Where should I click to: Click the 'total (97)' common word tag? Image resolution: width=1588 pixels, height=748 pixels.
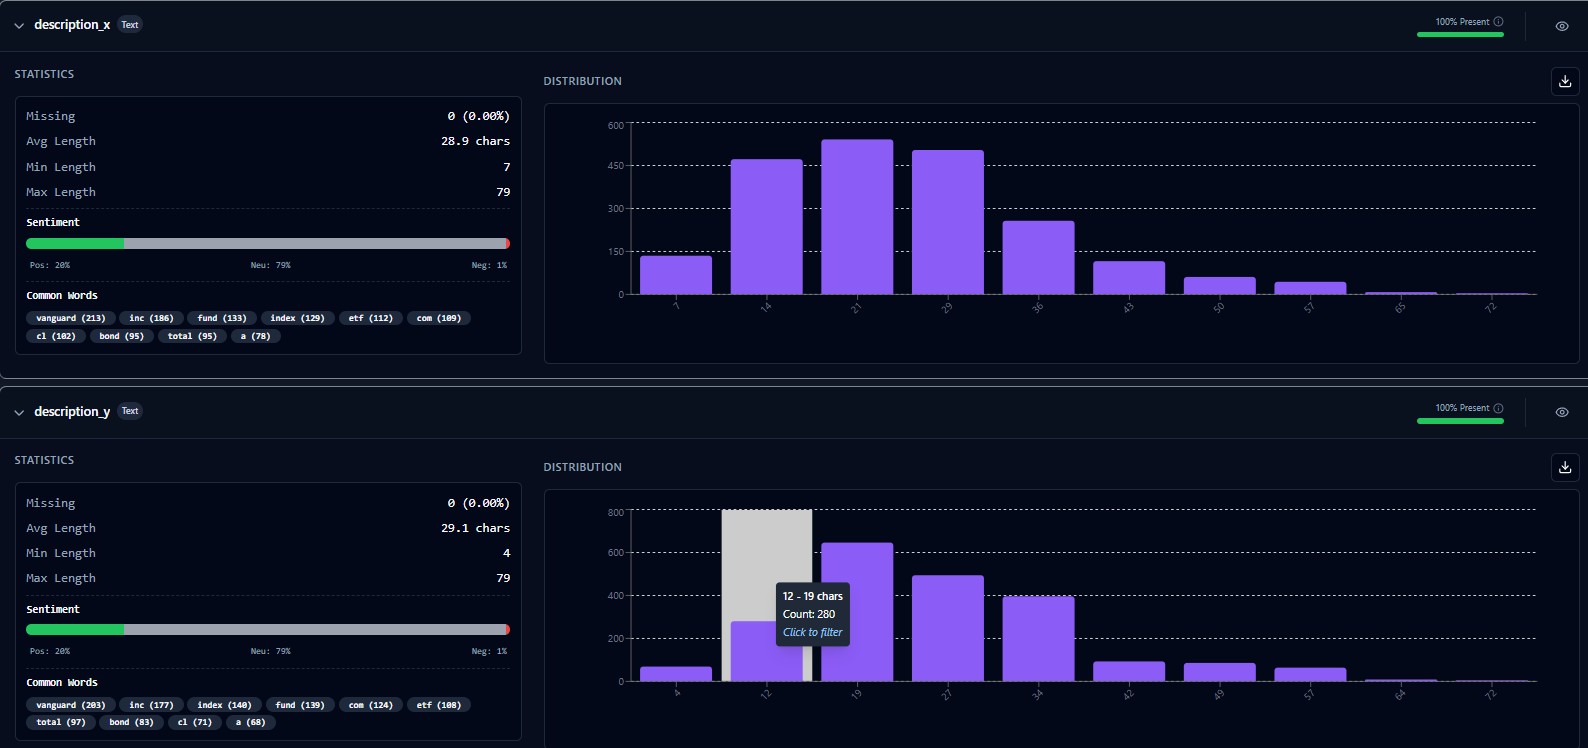point(61,722)
